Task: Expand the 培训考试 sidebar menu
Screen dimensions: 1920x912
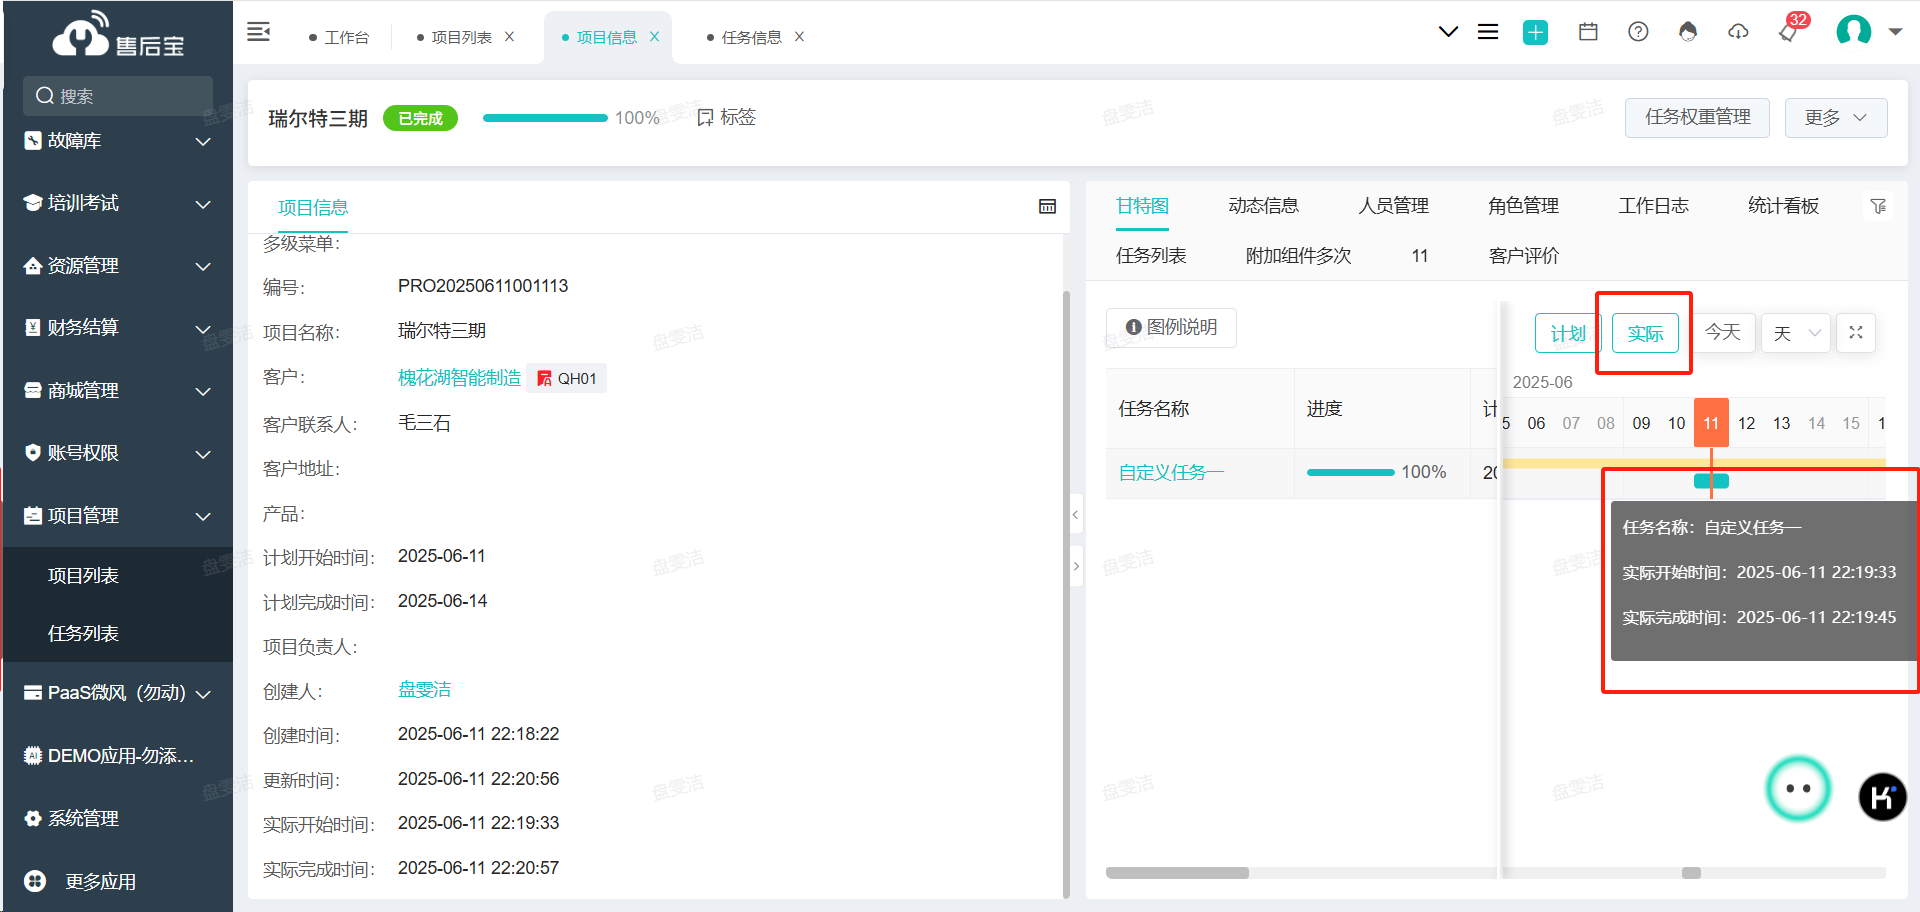Action: [118, 203]
